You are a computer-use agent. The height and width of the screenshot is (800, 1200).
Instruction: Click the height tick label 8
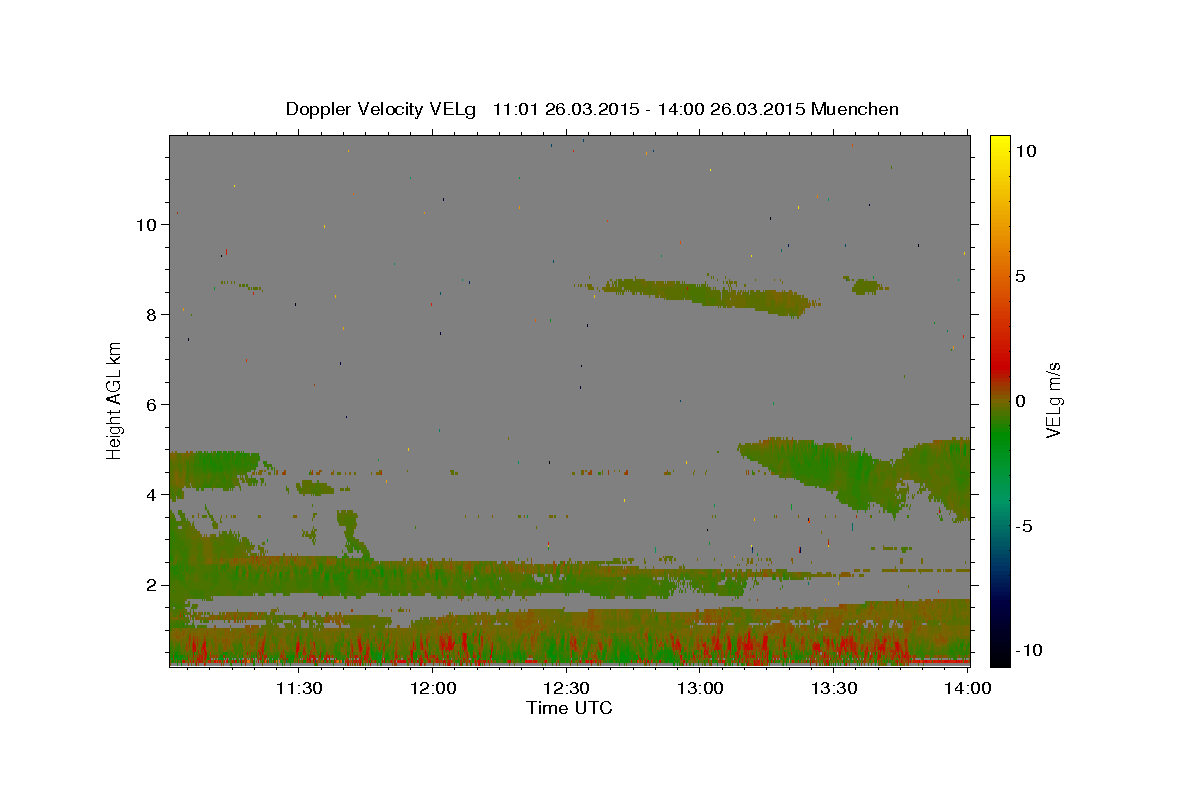pos(153,315)
